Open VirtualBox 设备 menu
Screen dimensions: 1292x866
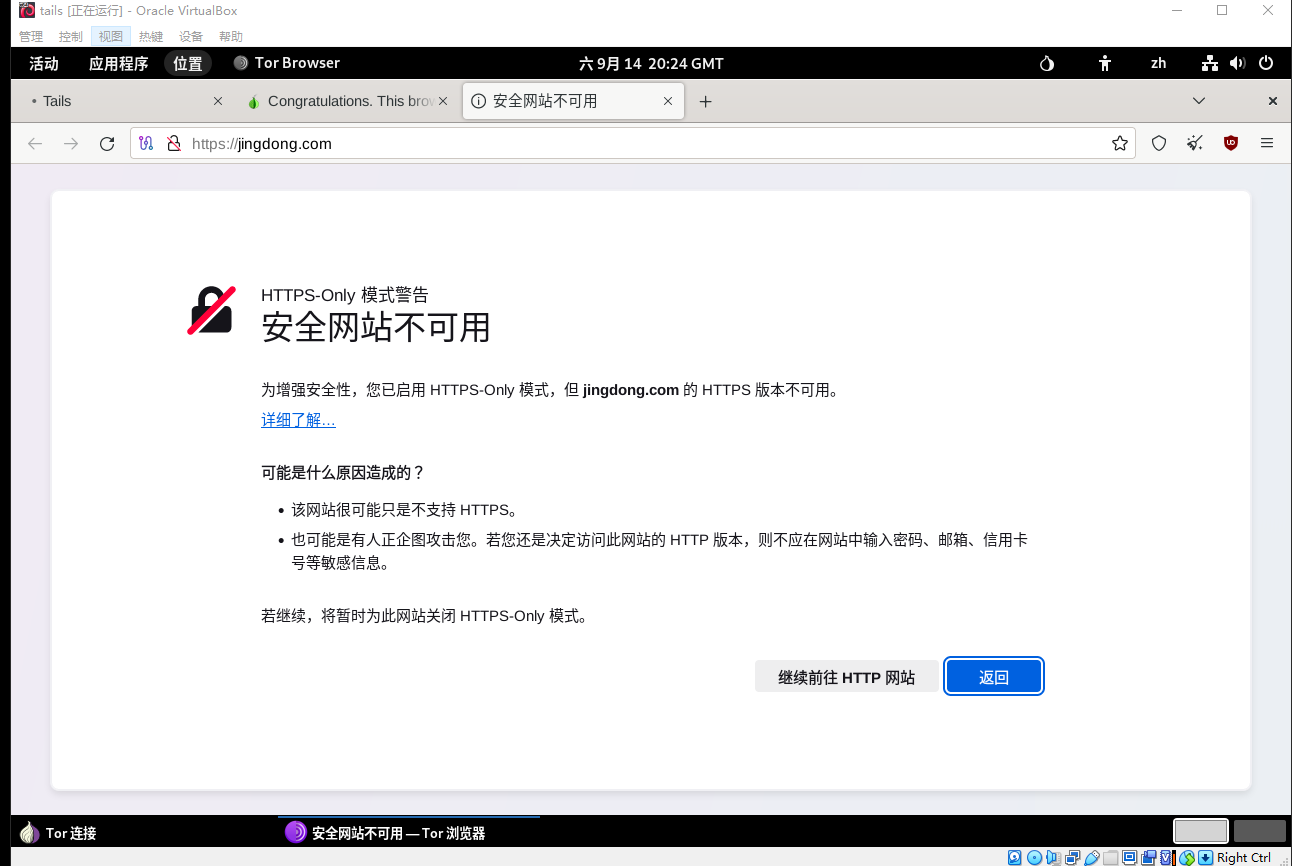point(191,36)
